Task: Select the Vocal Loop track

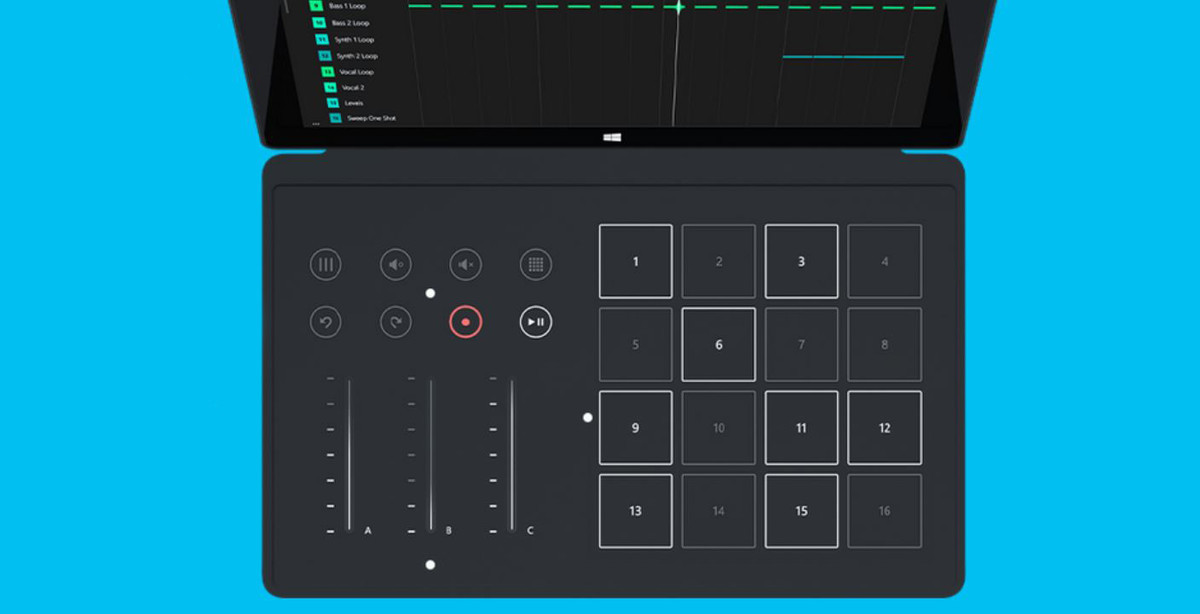Action: (357, 72)
